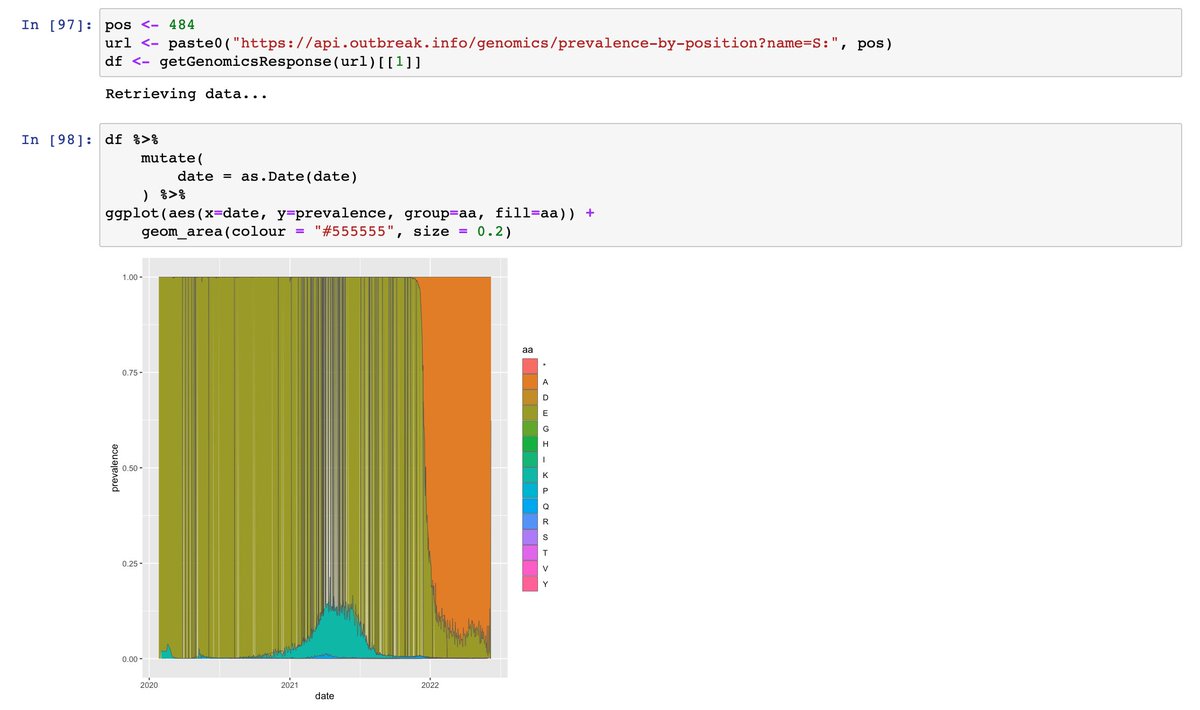
Task: Select the In [98] prompt label
Action: (56, 140)
